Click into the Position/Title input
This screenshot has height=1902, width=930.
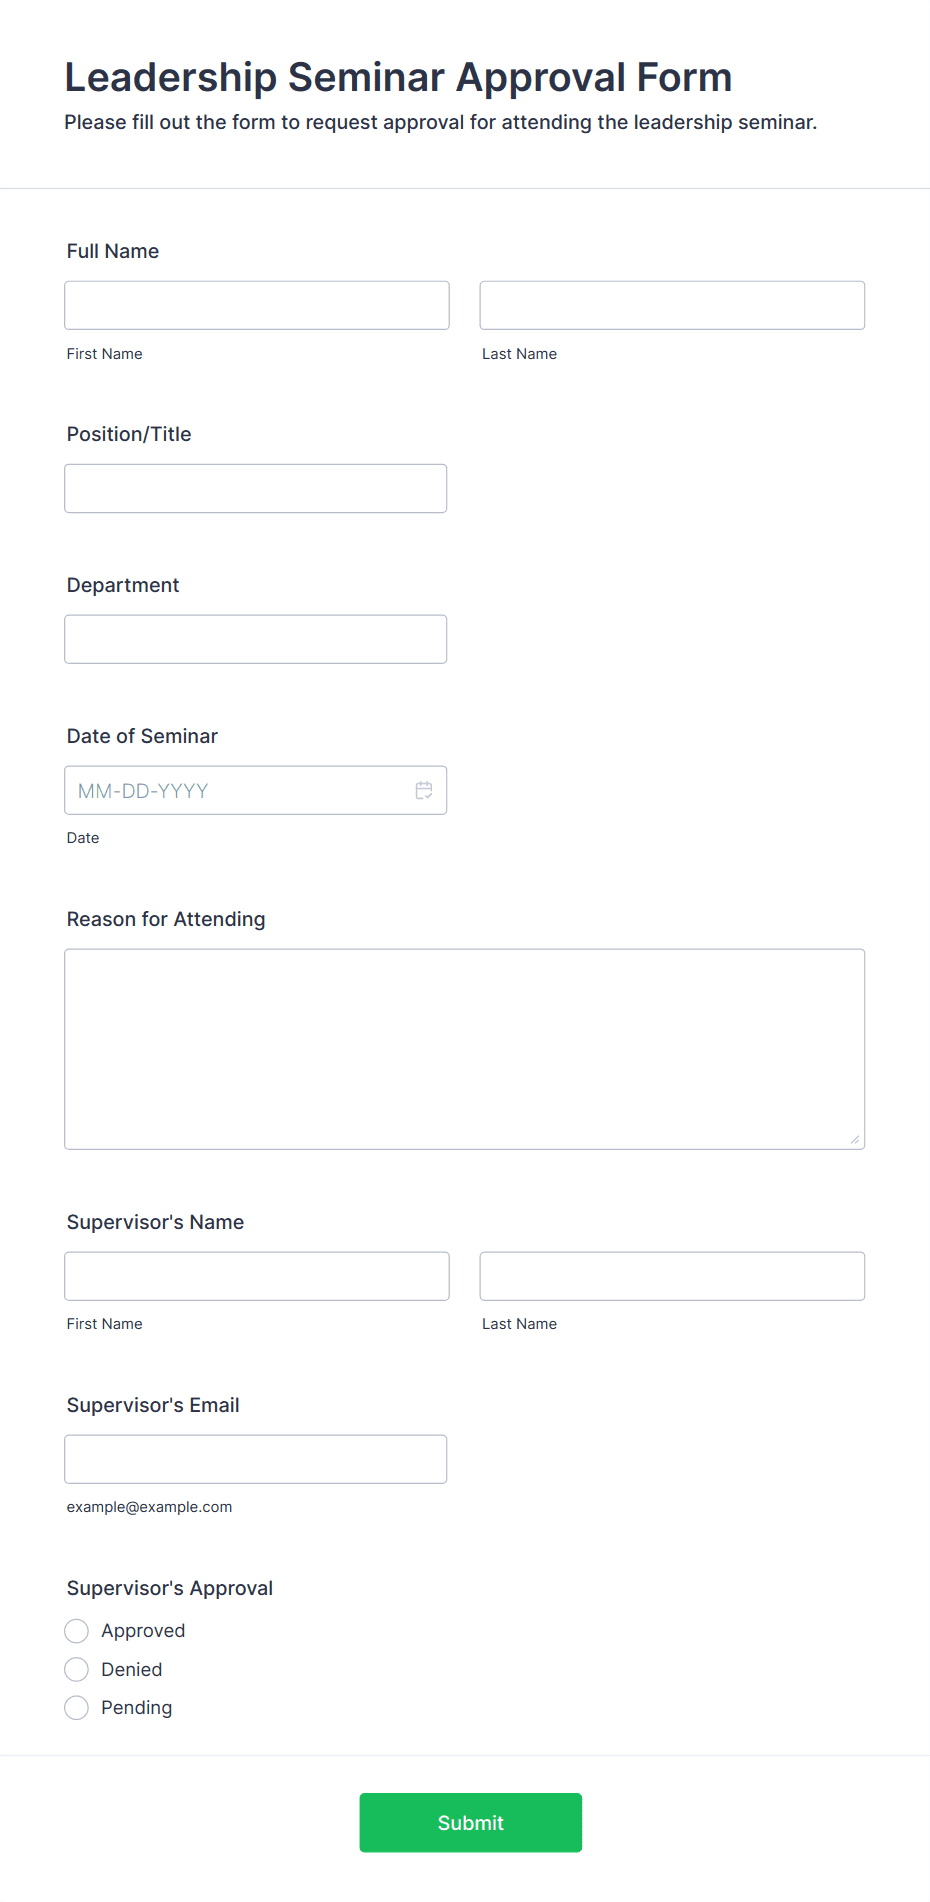(x=256, y=488)
